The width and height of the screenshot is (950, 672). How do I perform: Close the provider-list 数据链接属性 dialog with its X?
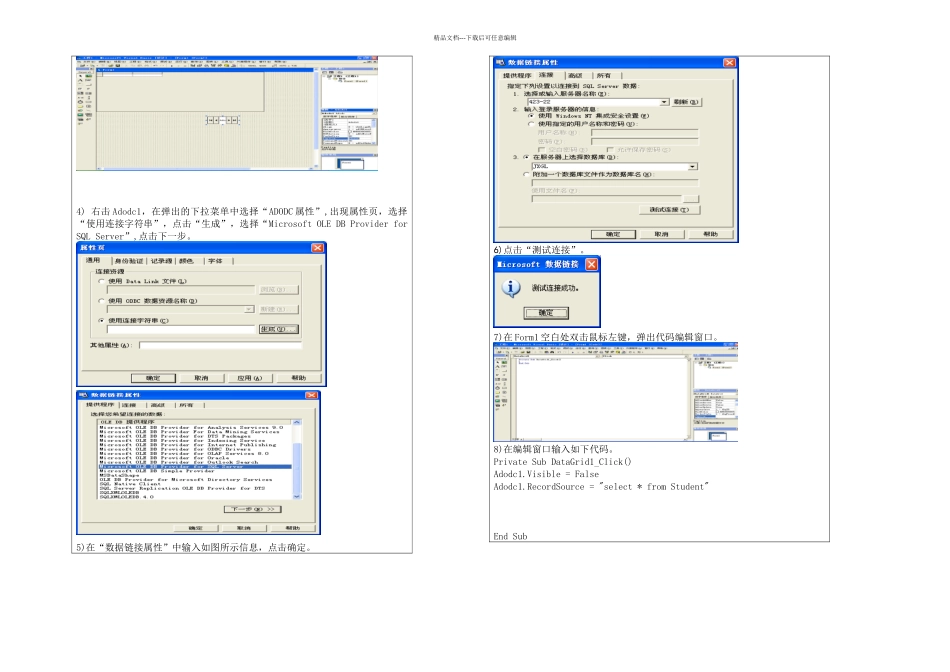(x=311, y=395)
